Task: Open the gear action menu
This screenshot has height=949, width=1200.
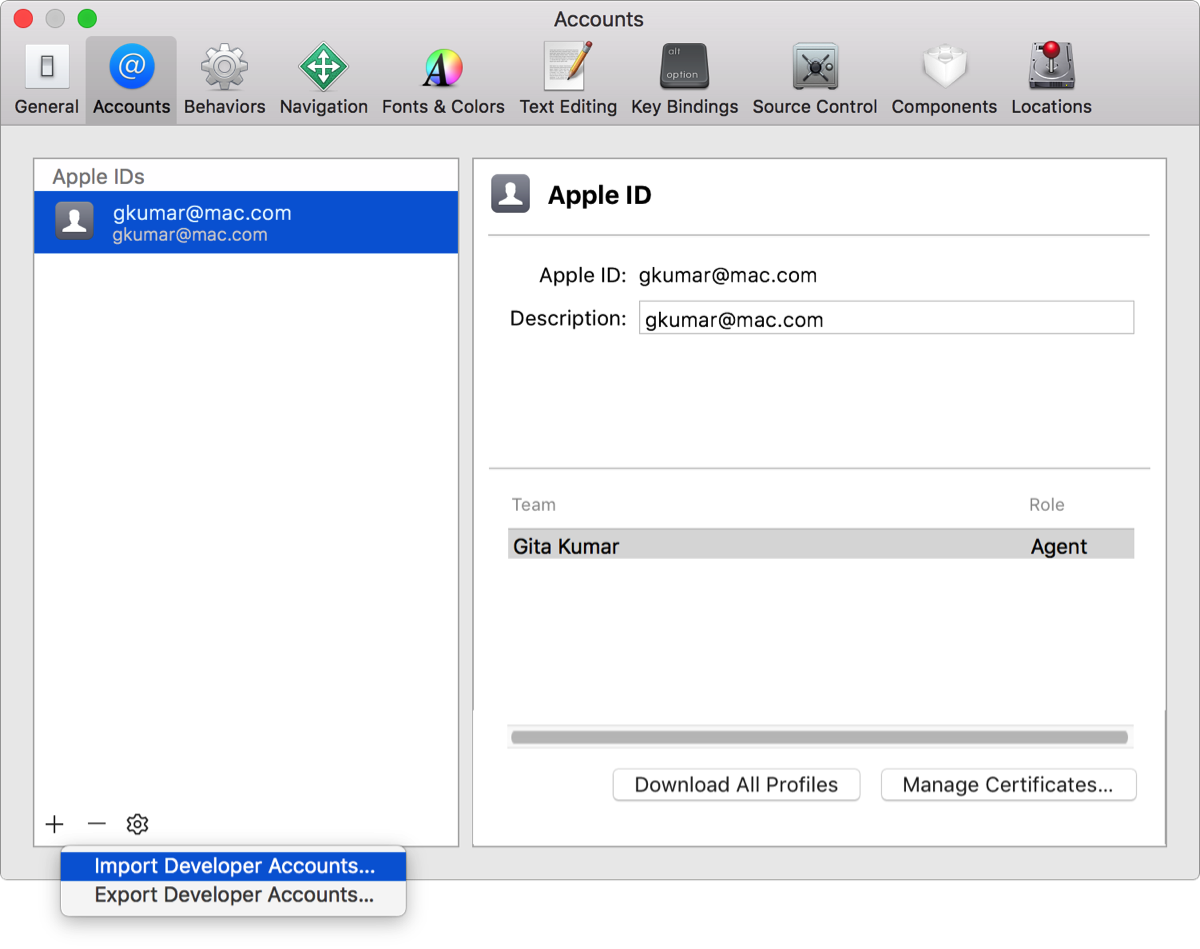Action: tap(137, 824)
